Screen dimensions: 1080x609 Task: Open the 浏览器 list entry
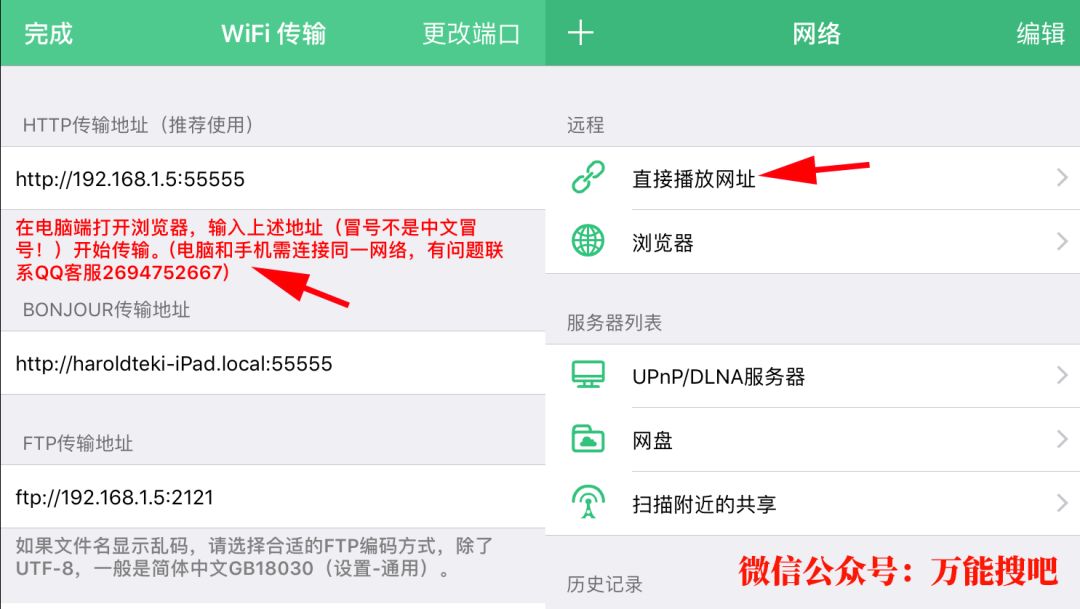point(813,242)
